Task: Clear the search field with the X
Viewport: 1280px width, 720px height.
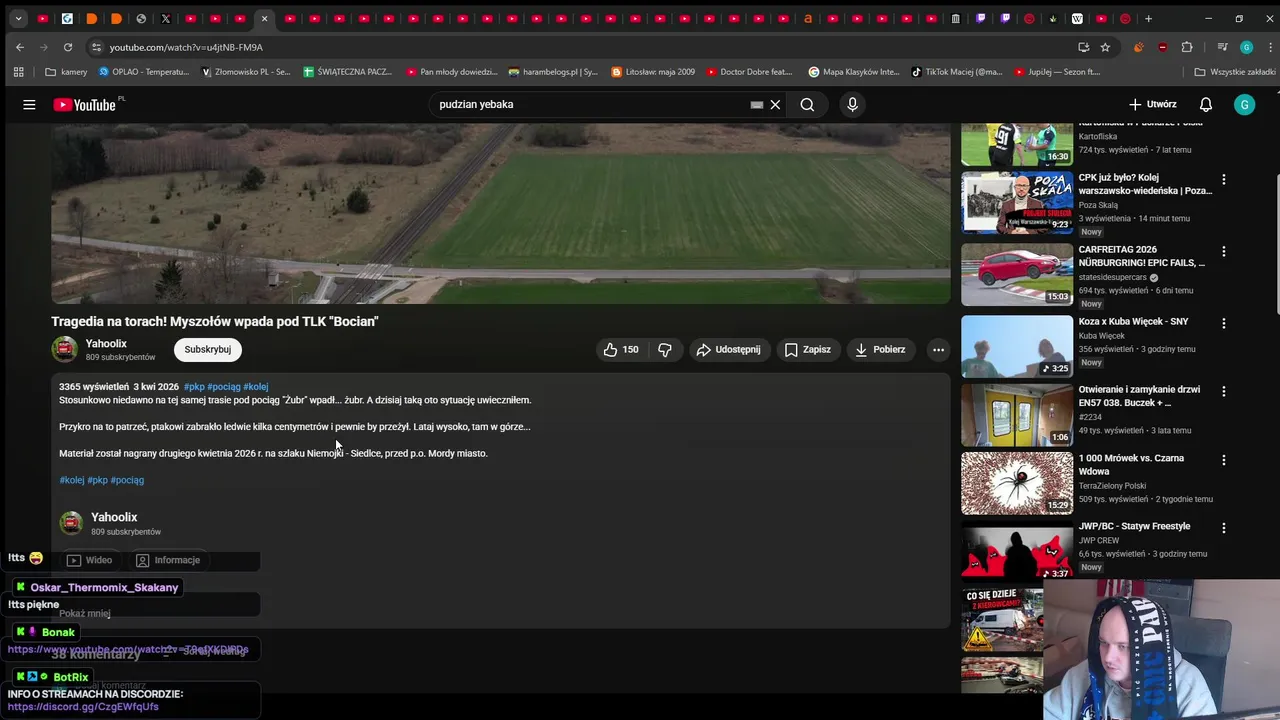Action: [775, 104]
